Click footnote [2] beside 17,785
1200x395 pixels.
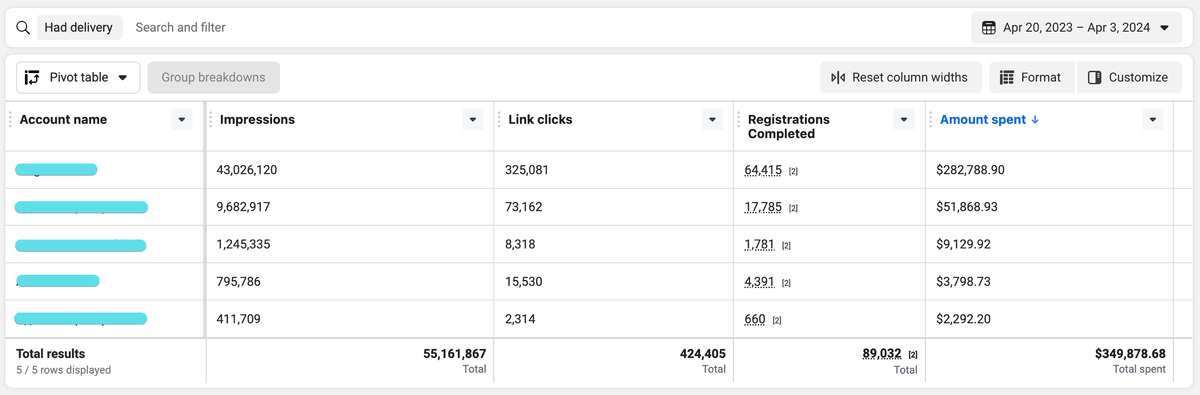pyautogui.click(x=793, y=208)
